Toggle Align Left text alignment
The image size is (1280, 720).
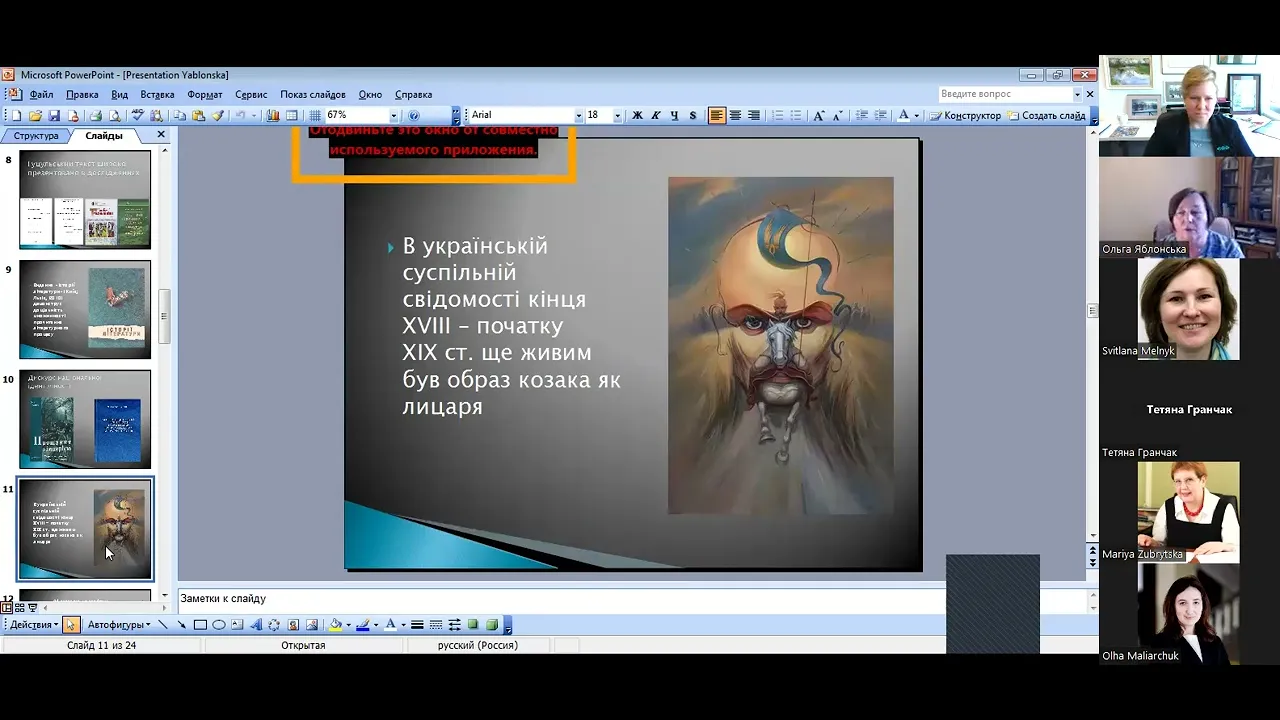point(716,116)
